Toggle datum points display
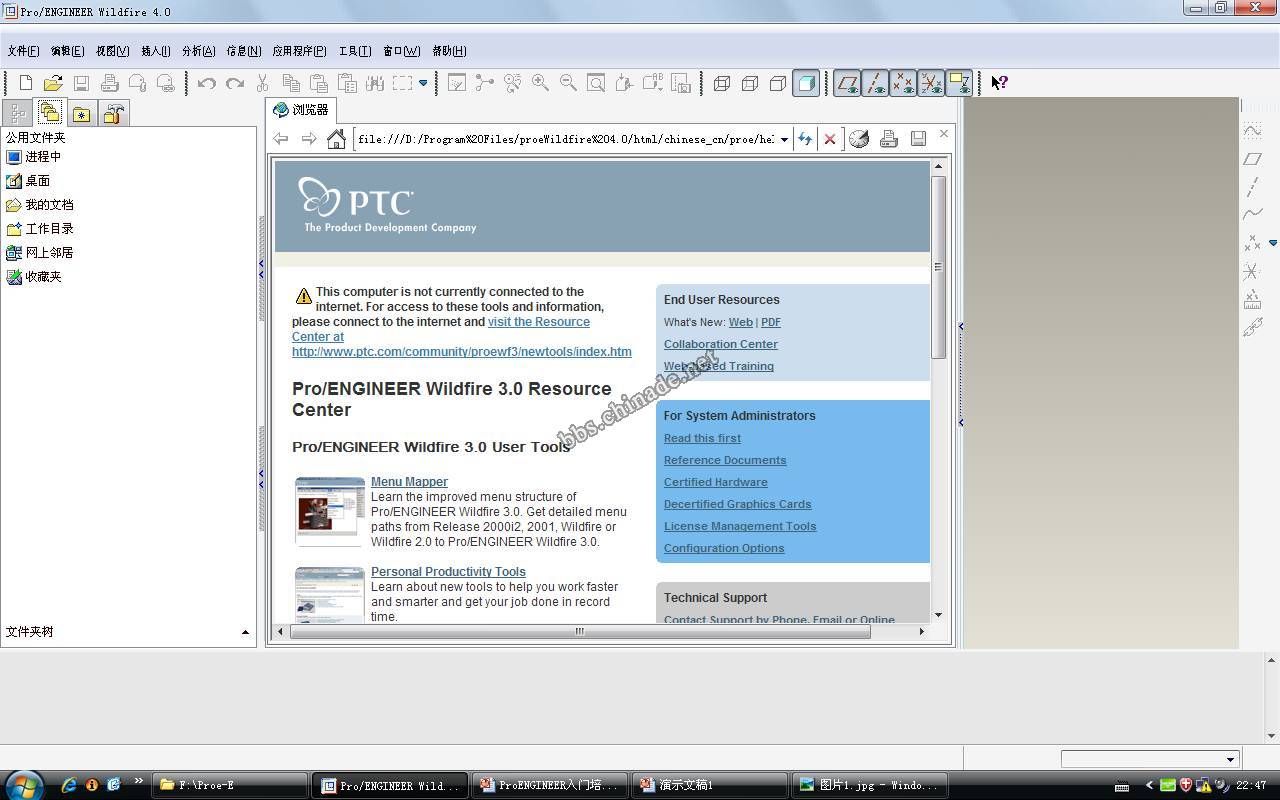1280x800 pixels. pyautogui.click(x=903, y=83)
